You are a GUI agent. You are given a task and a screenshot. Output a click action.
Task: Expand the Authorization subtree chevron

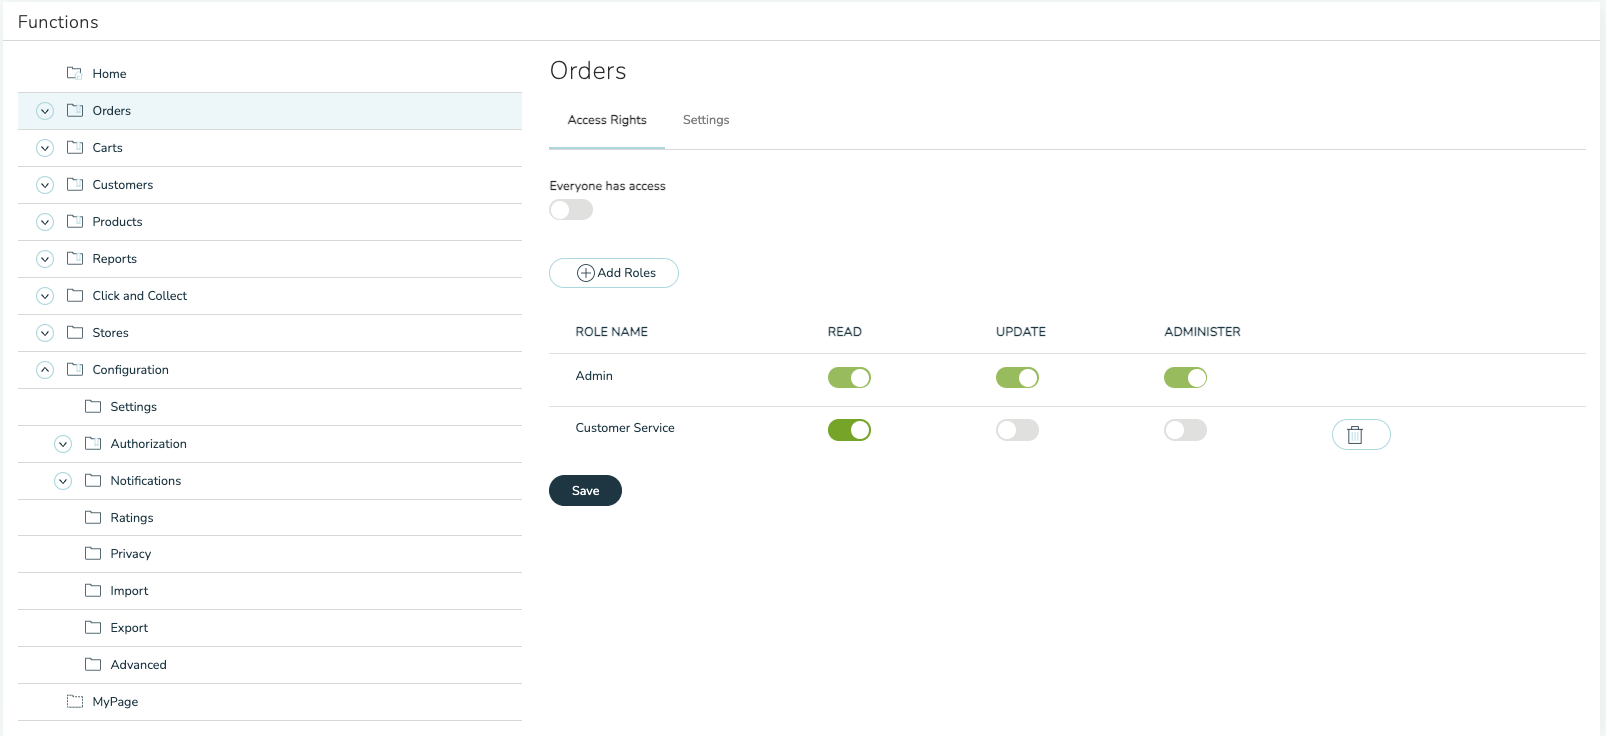(x=63, y=444)
